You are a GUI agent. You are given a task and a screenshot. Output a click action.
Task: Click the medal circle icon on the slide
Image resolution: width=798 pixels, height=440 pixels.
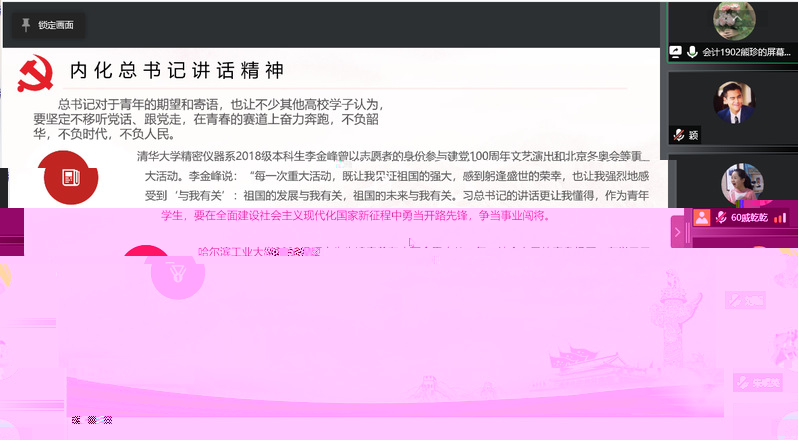point(178,273)
